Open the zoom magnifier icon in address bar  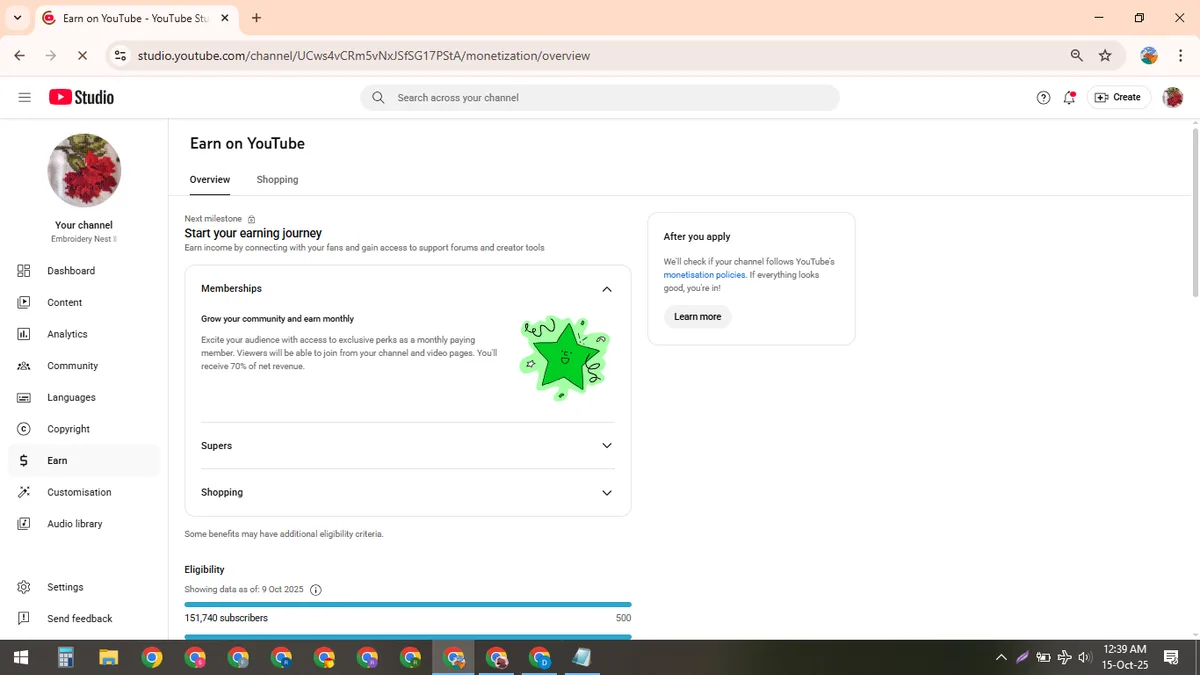tap(1076, 56)
